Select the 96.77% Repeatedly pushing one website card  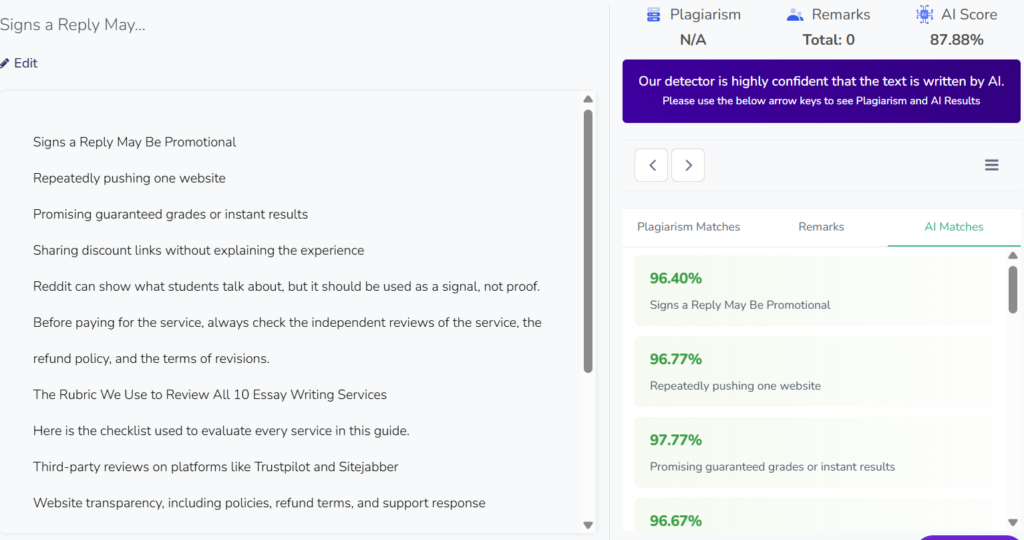[x=814, y=372]
